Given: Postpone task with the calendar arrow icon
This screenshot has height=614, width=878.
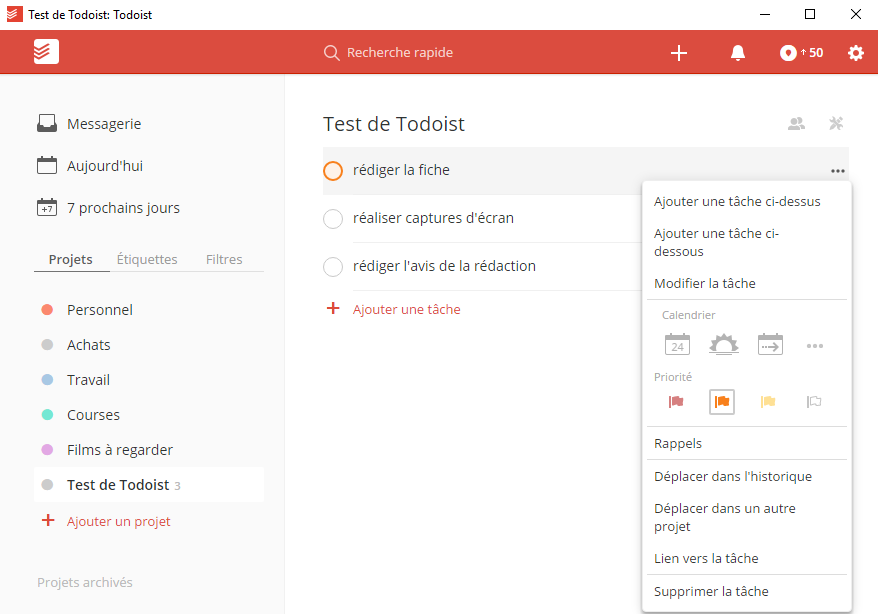Looking at the screenshot, I should (x=770, y=344).
